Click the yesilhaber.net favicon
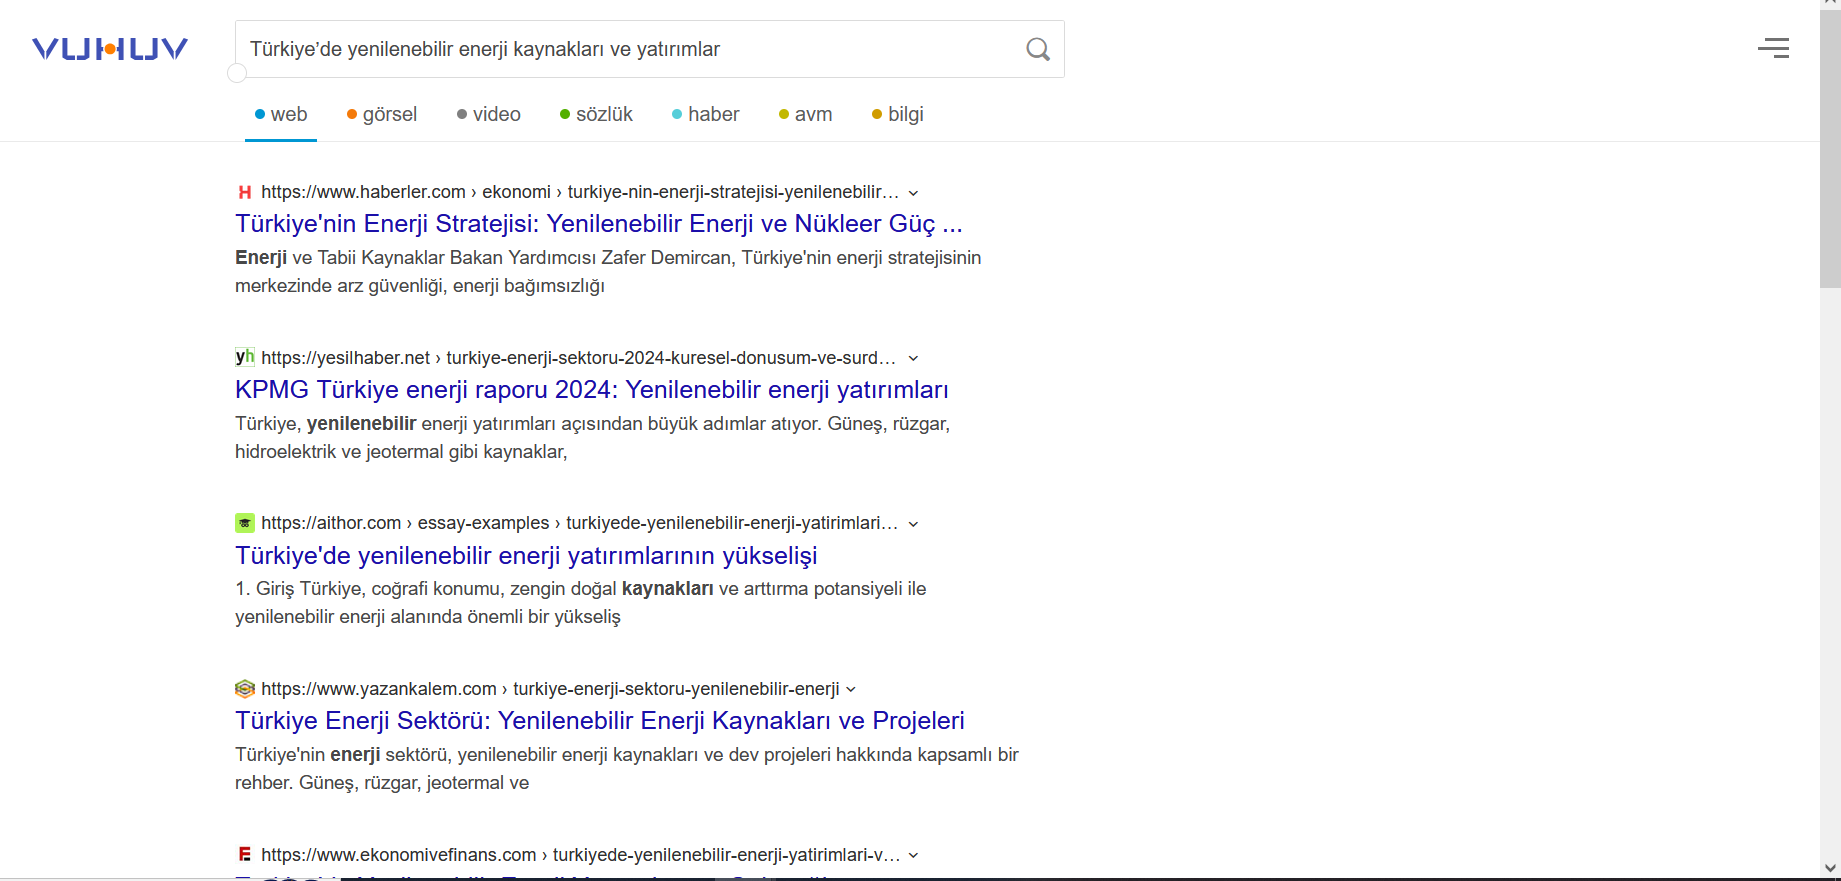The image size is (1841, 881). [x=245, y=357]
